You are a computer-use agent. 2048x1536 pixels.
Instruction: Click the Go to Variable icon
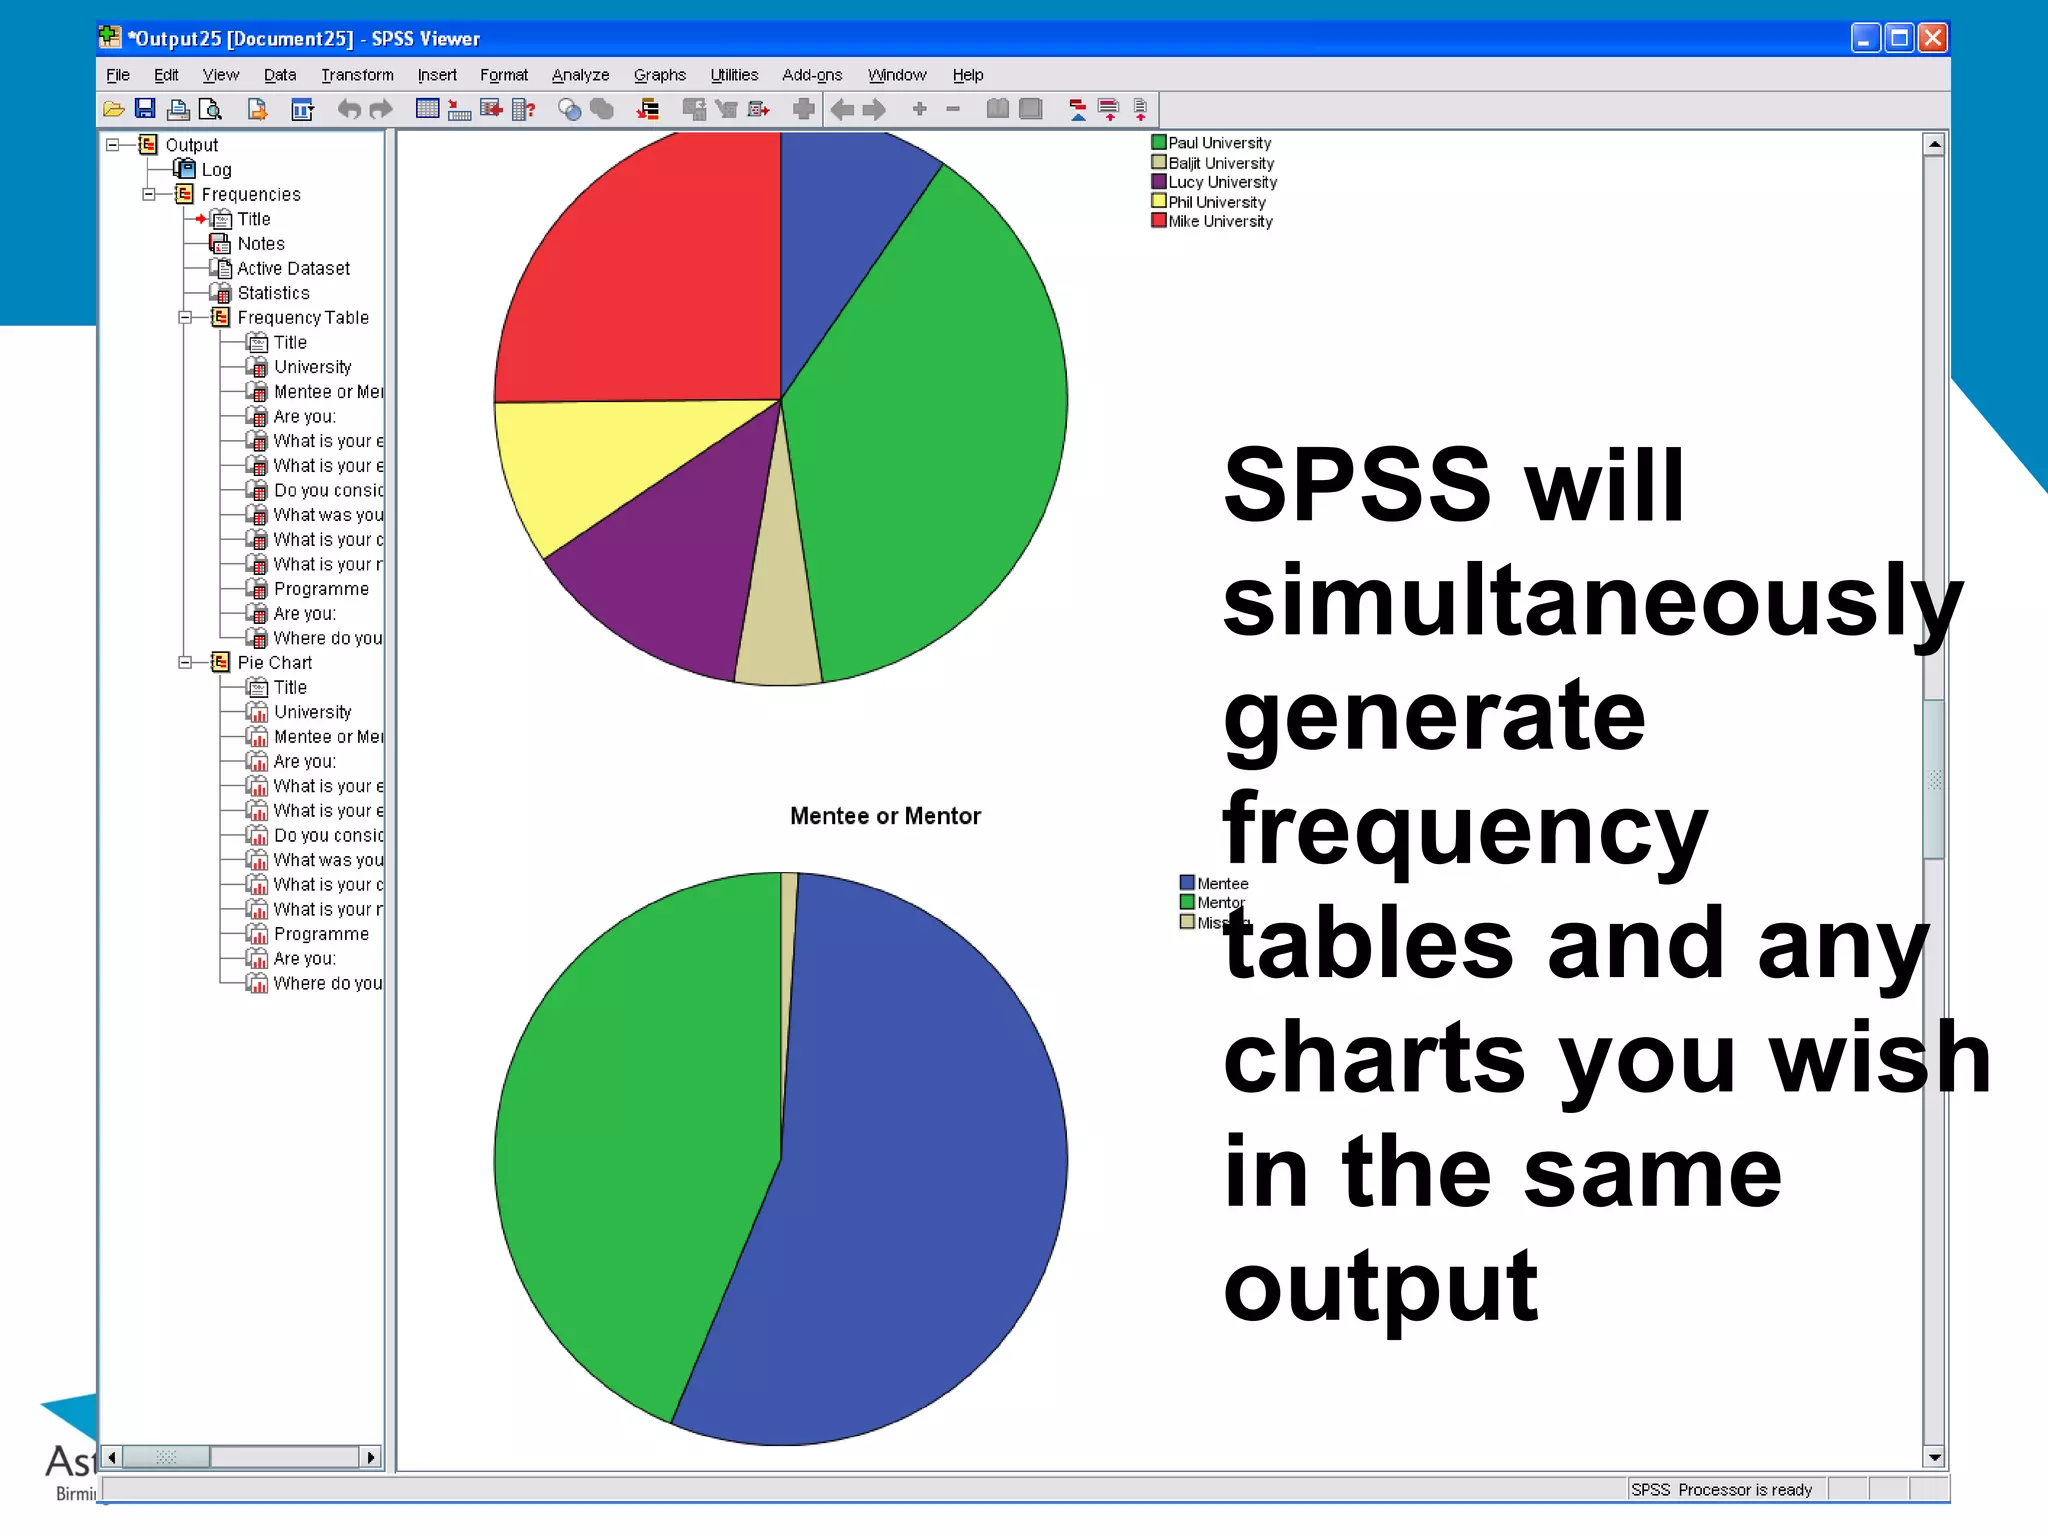pos(491,109)
